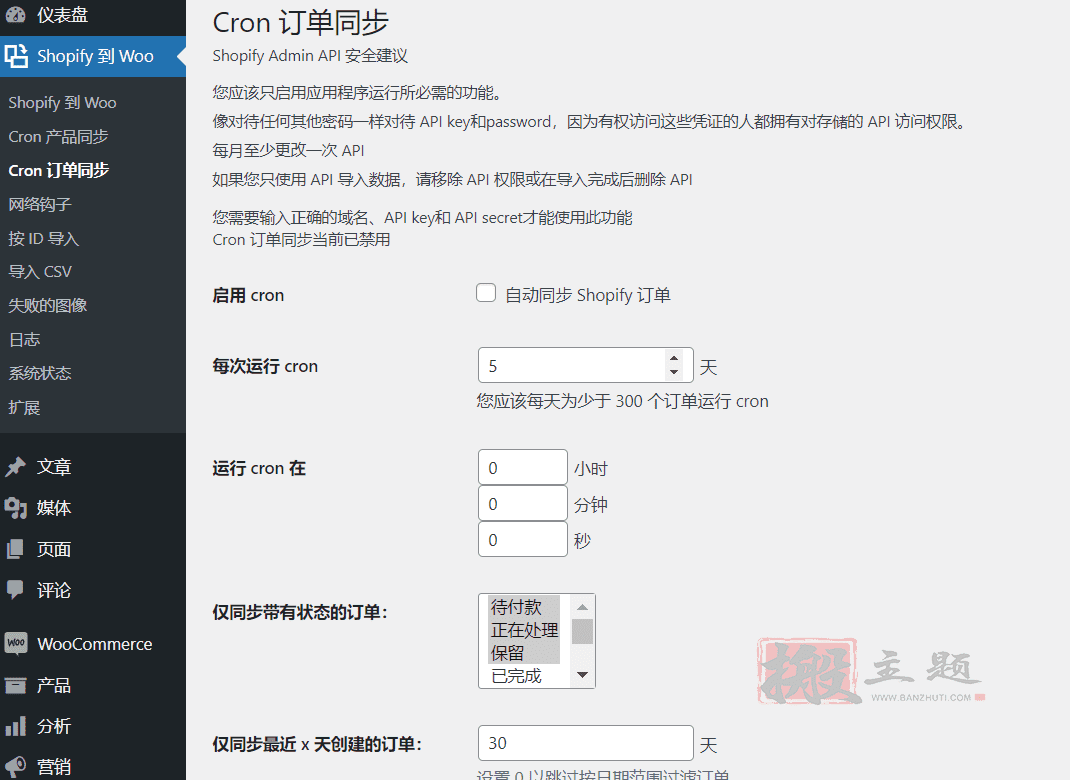
Task: Go to 系统状态 page
Action: coord(40,373)
